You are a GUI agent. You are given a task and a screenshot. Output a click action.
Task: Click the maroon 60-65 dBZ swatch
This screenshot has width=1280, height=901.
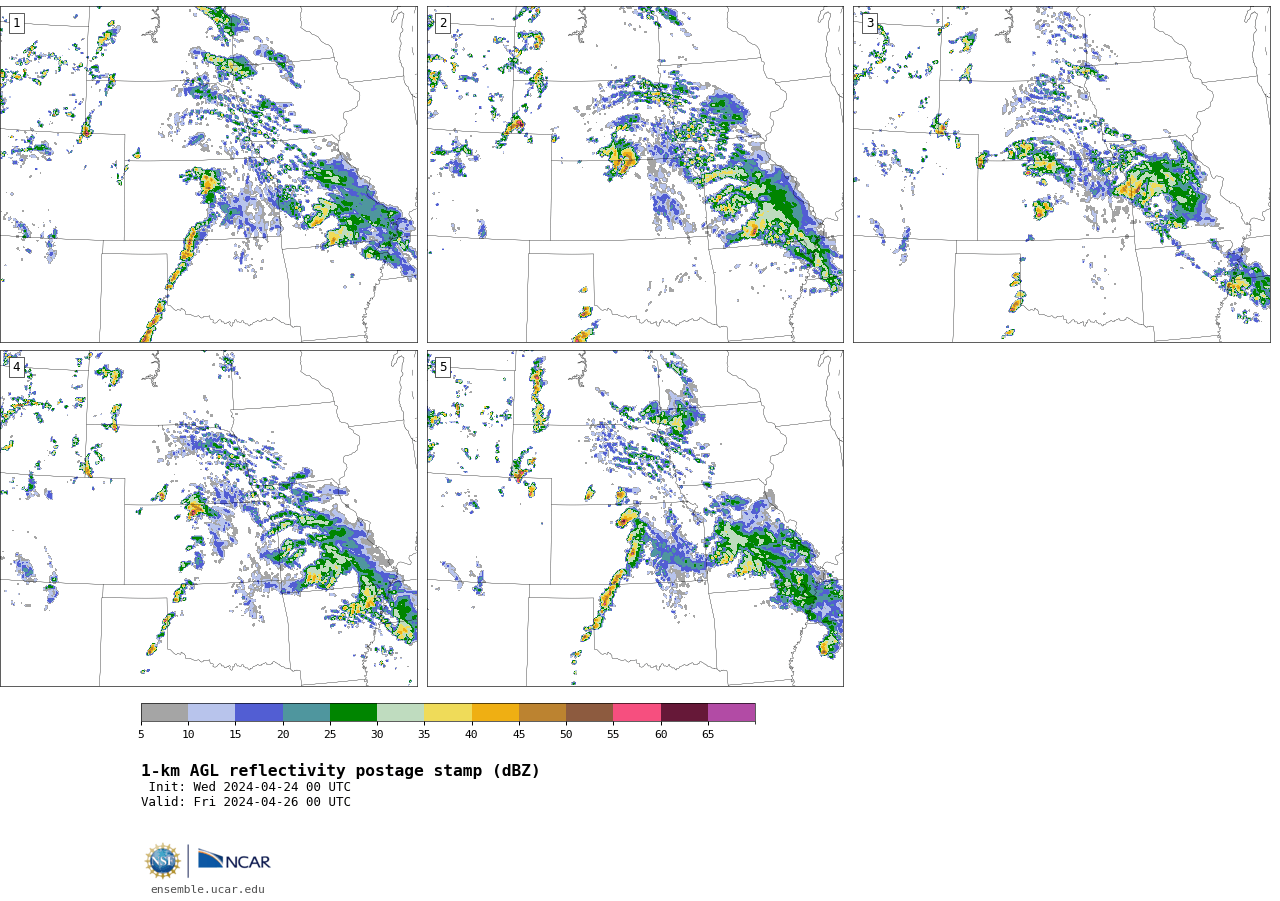[x=684, y=712]
